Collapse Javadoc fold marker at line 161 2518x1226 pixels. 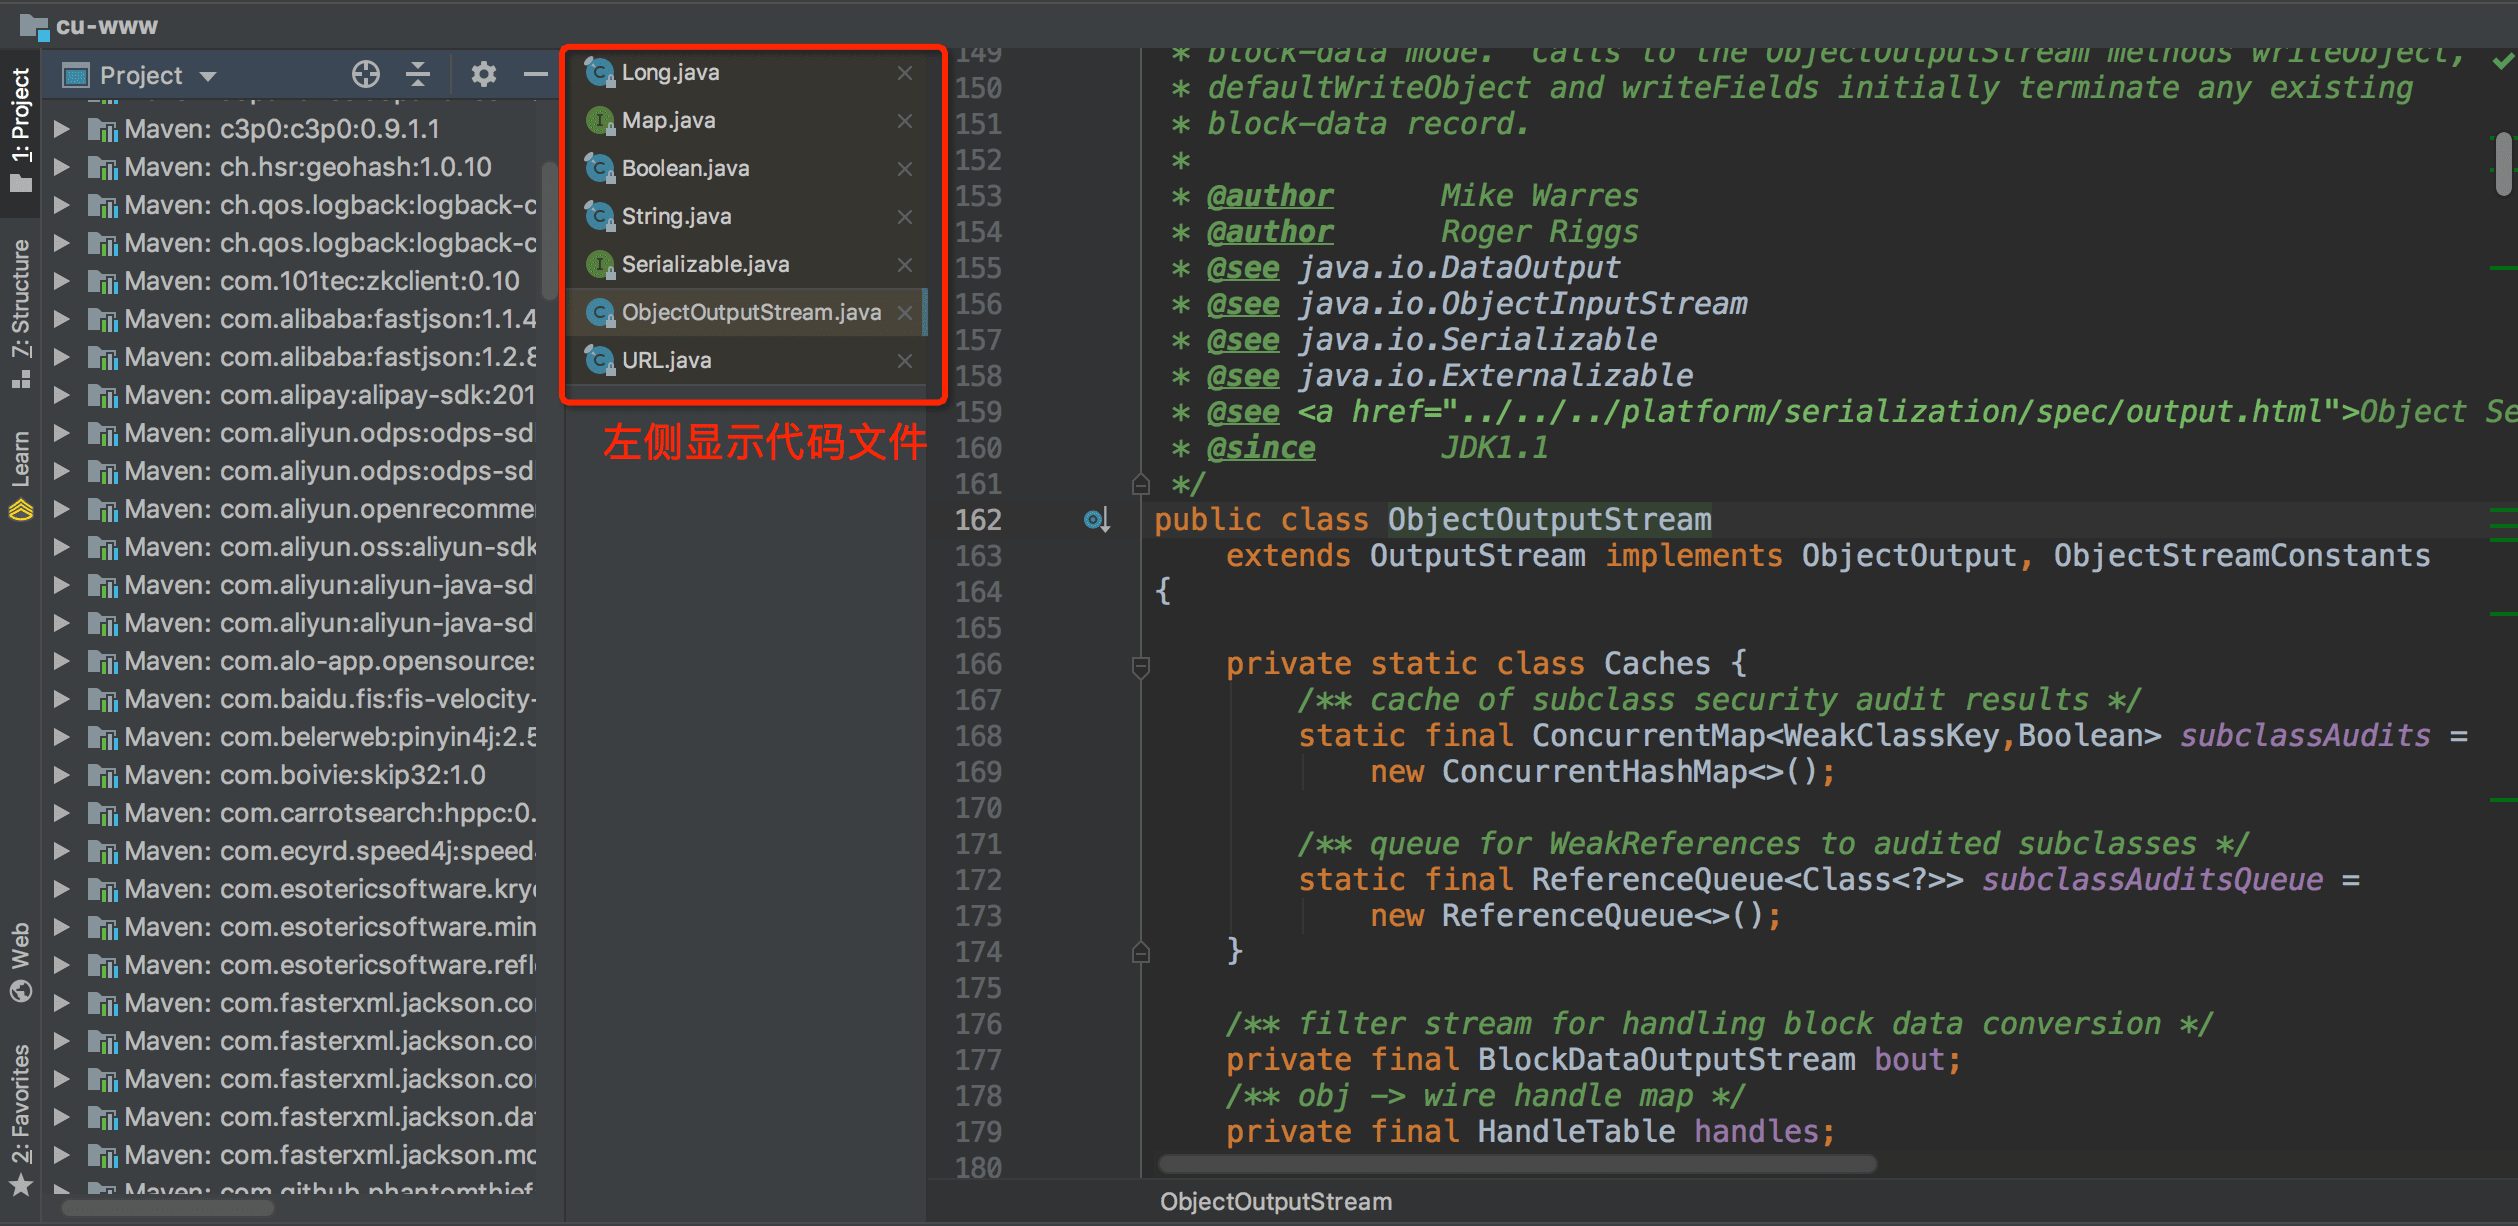pos(1140,484)
